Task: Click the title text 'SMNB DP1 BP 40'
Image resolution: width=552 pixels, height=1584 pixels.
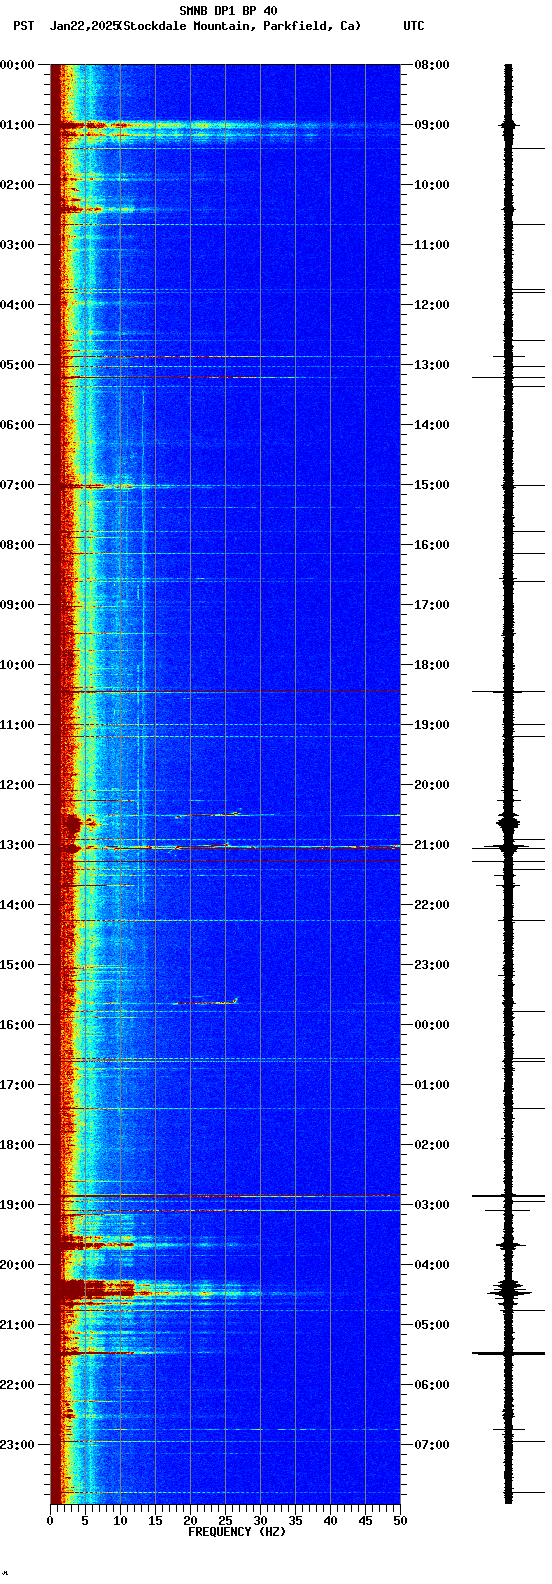Action: (x=228, y=11)
